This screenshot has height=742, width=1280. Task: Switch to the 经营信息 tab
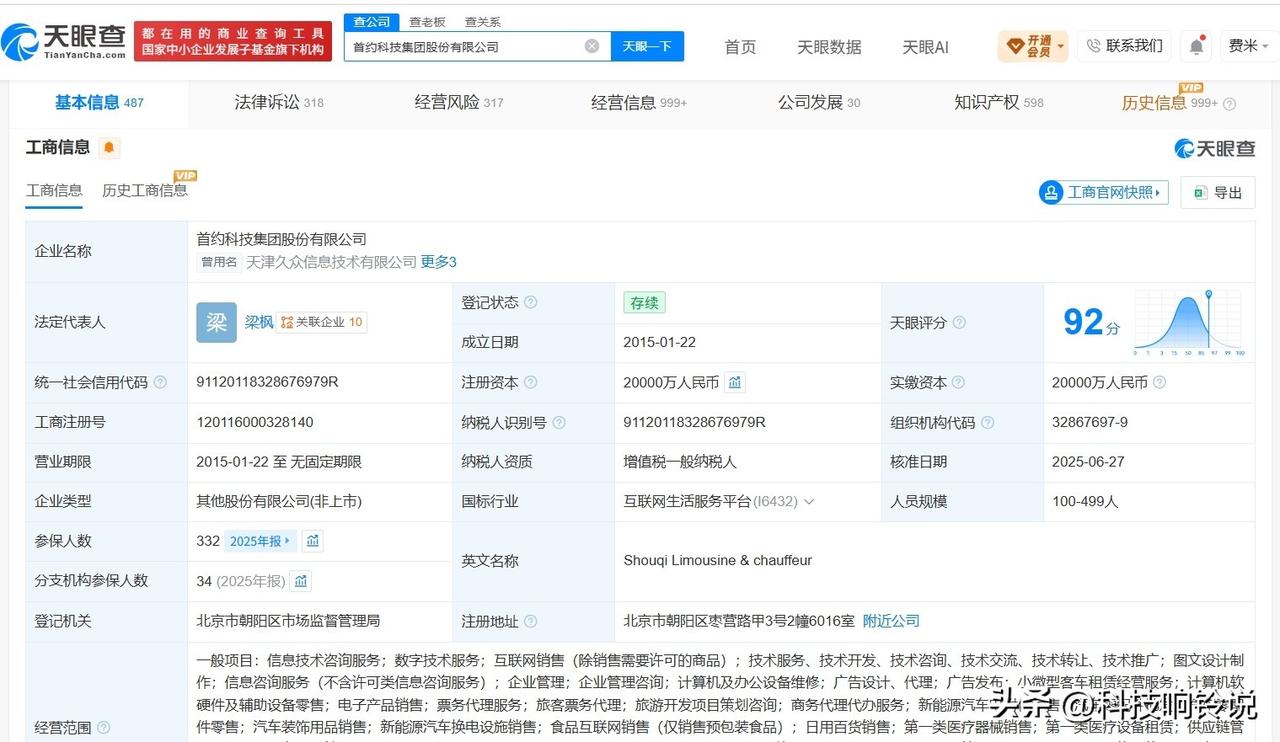click(639, 103)
